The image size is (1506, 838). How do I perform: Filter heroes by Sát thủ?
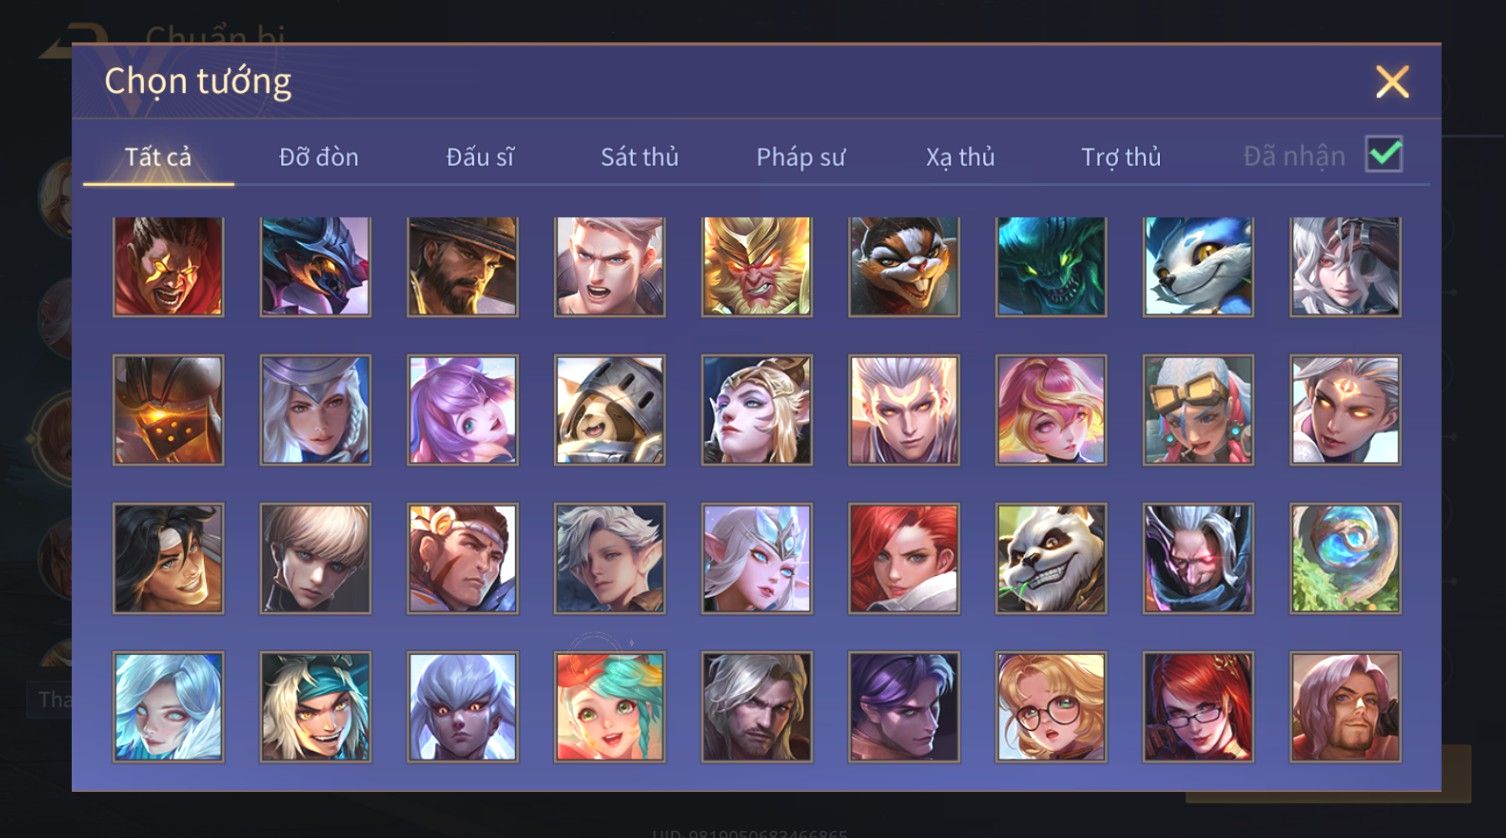(x=640, y=157)
